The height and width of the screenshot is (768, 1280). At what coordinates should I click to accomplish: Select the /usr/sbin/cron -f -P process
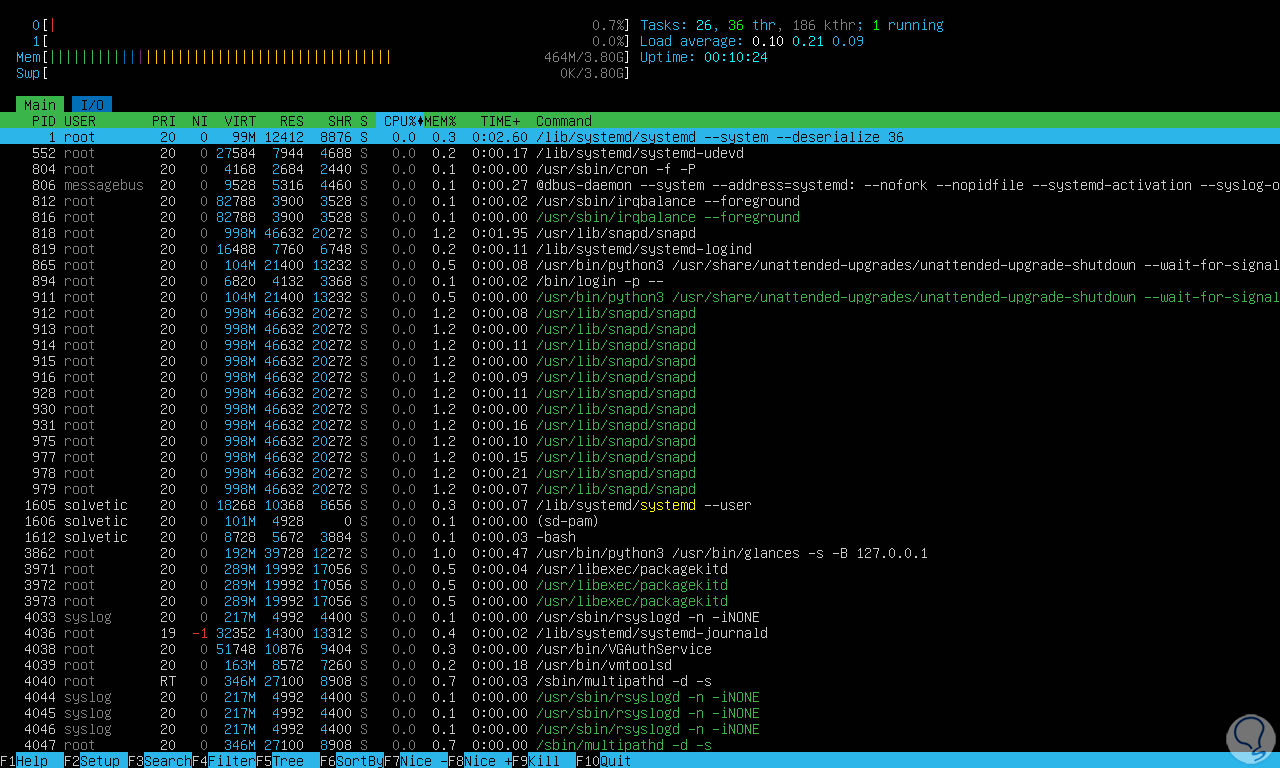point(640,169)
